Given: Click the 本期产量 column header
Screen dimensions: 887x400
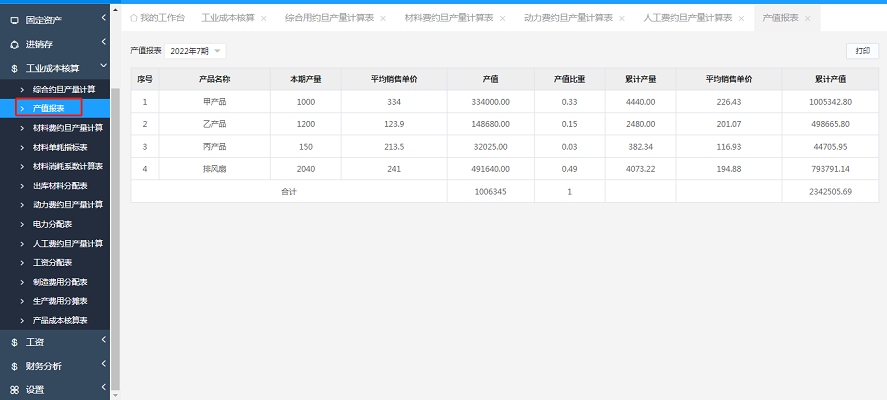Looking at the screenshot, I should [x=305, y=79].
